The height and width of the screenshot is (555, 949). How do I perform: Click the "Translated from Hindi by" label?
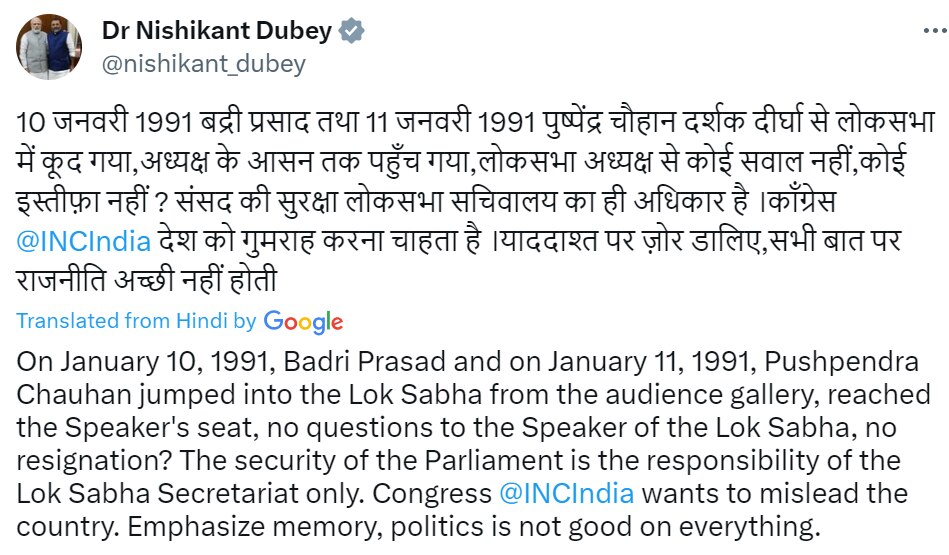pos(136,321)
